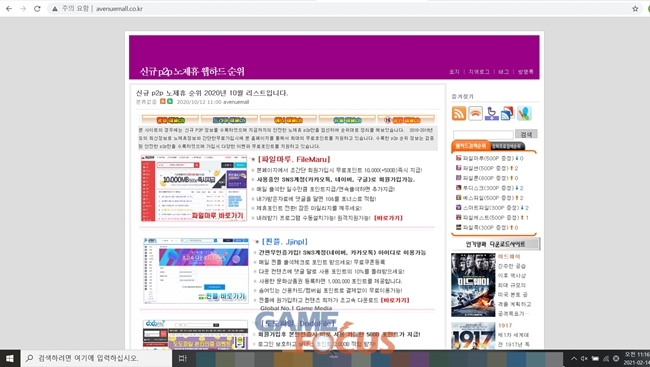Click the bookmark-add icon with blue hand

[x=492, y=113]
